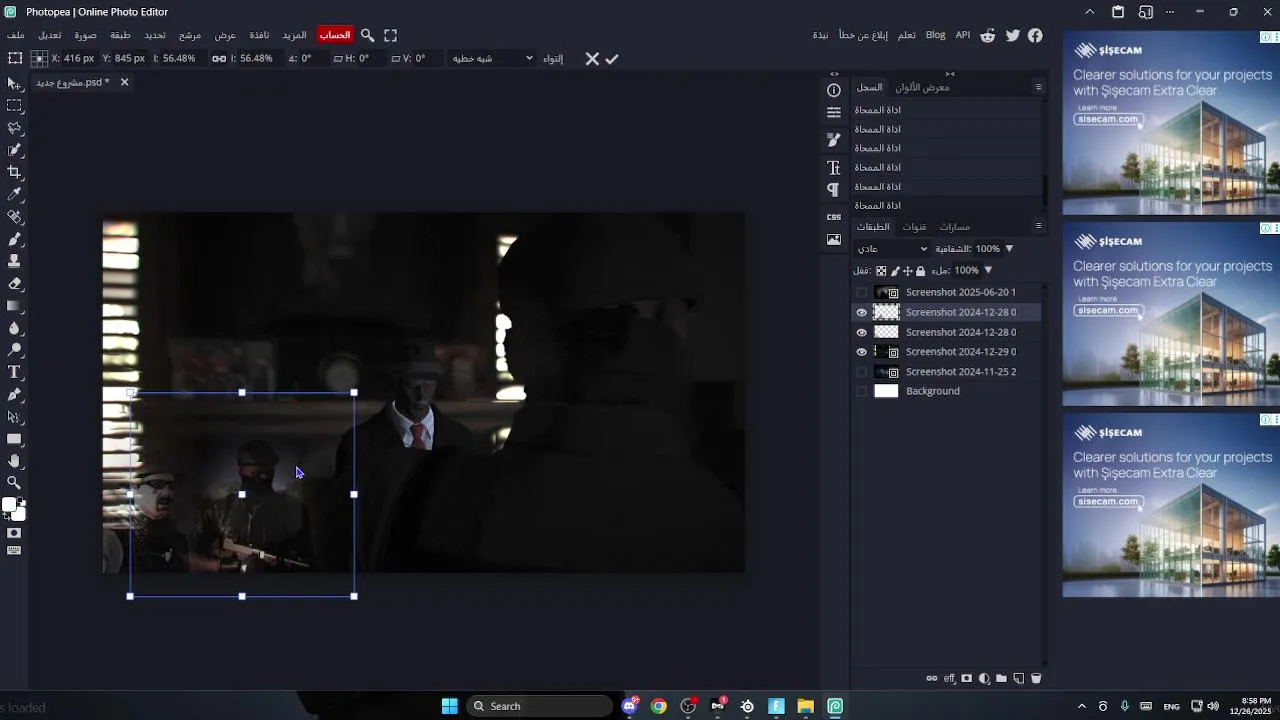The image size is (1280, 720).
Task: Show the Background layer
Action: click(x=862, y=391)
